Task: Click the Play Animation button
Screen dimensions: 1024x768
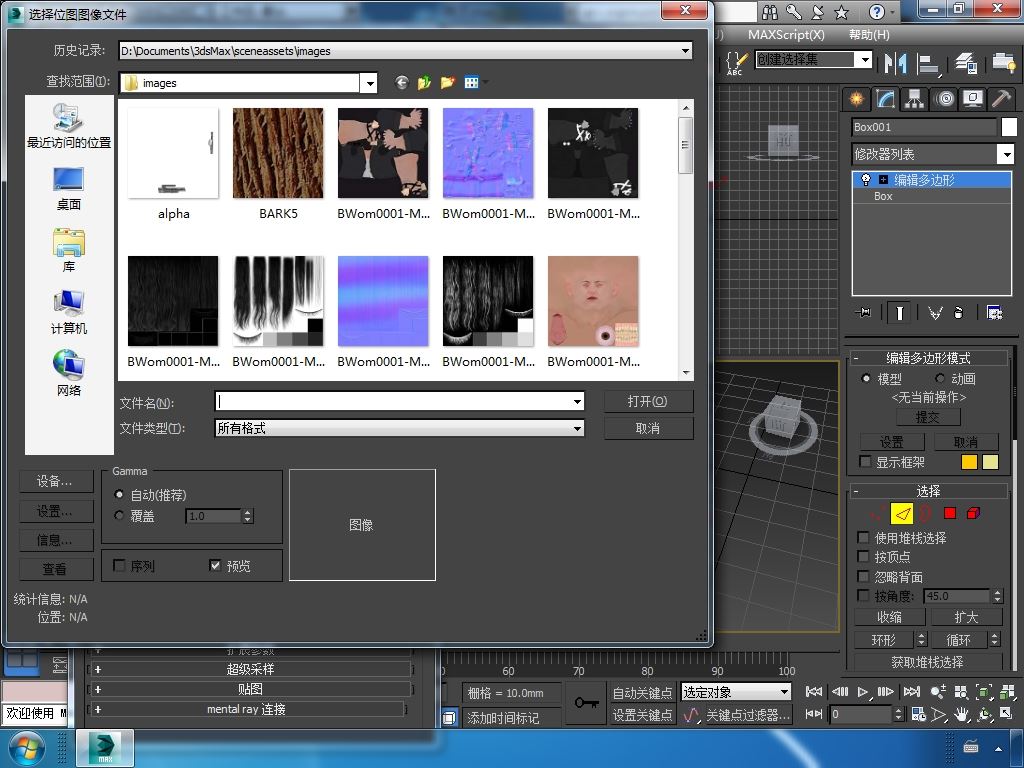Action: point(863,691)
